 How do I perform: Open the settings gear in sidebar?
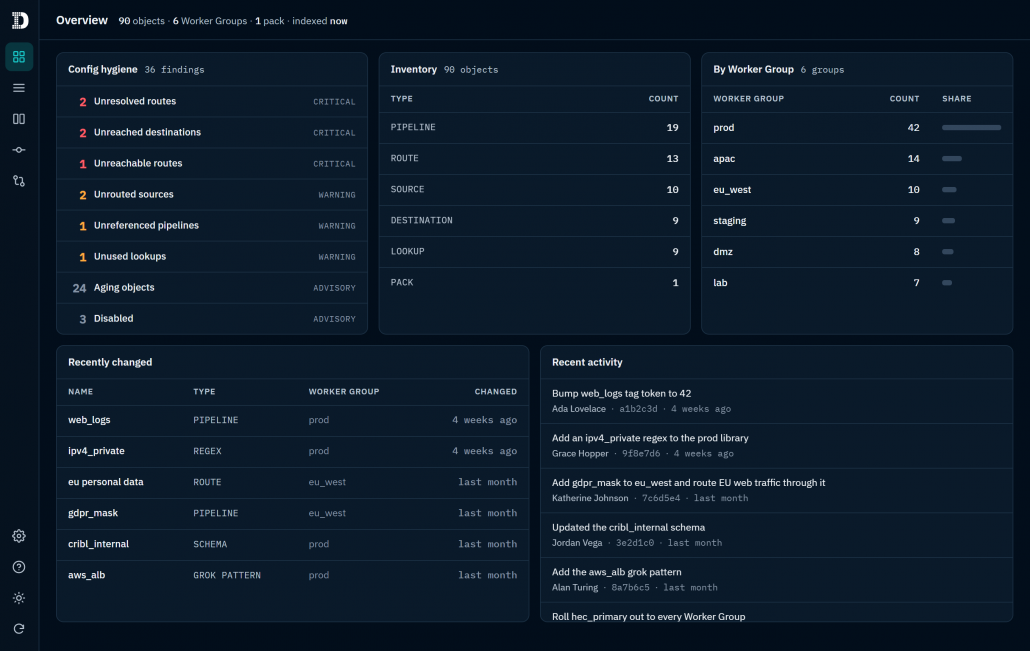tap(19, 536)
